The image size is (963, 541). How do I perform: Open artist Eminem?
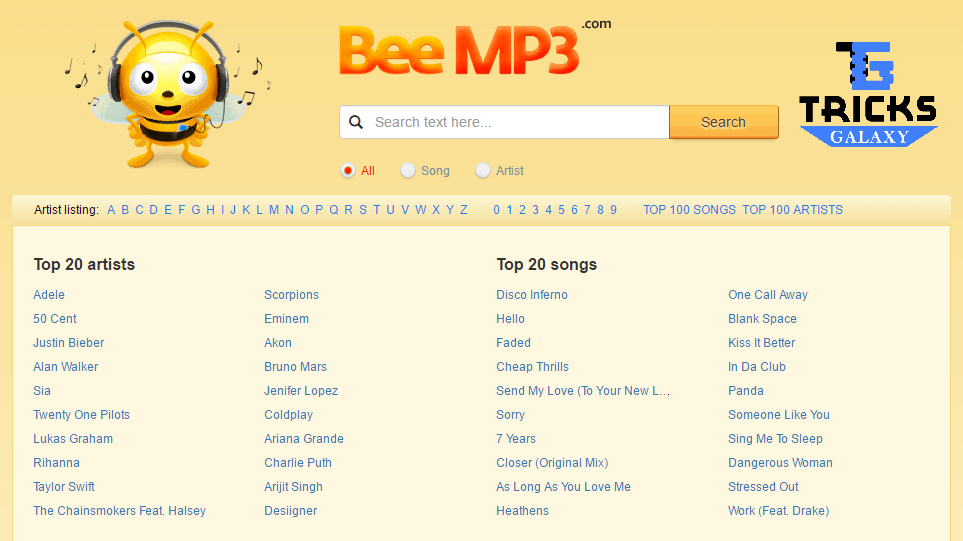point(287,319)
